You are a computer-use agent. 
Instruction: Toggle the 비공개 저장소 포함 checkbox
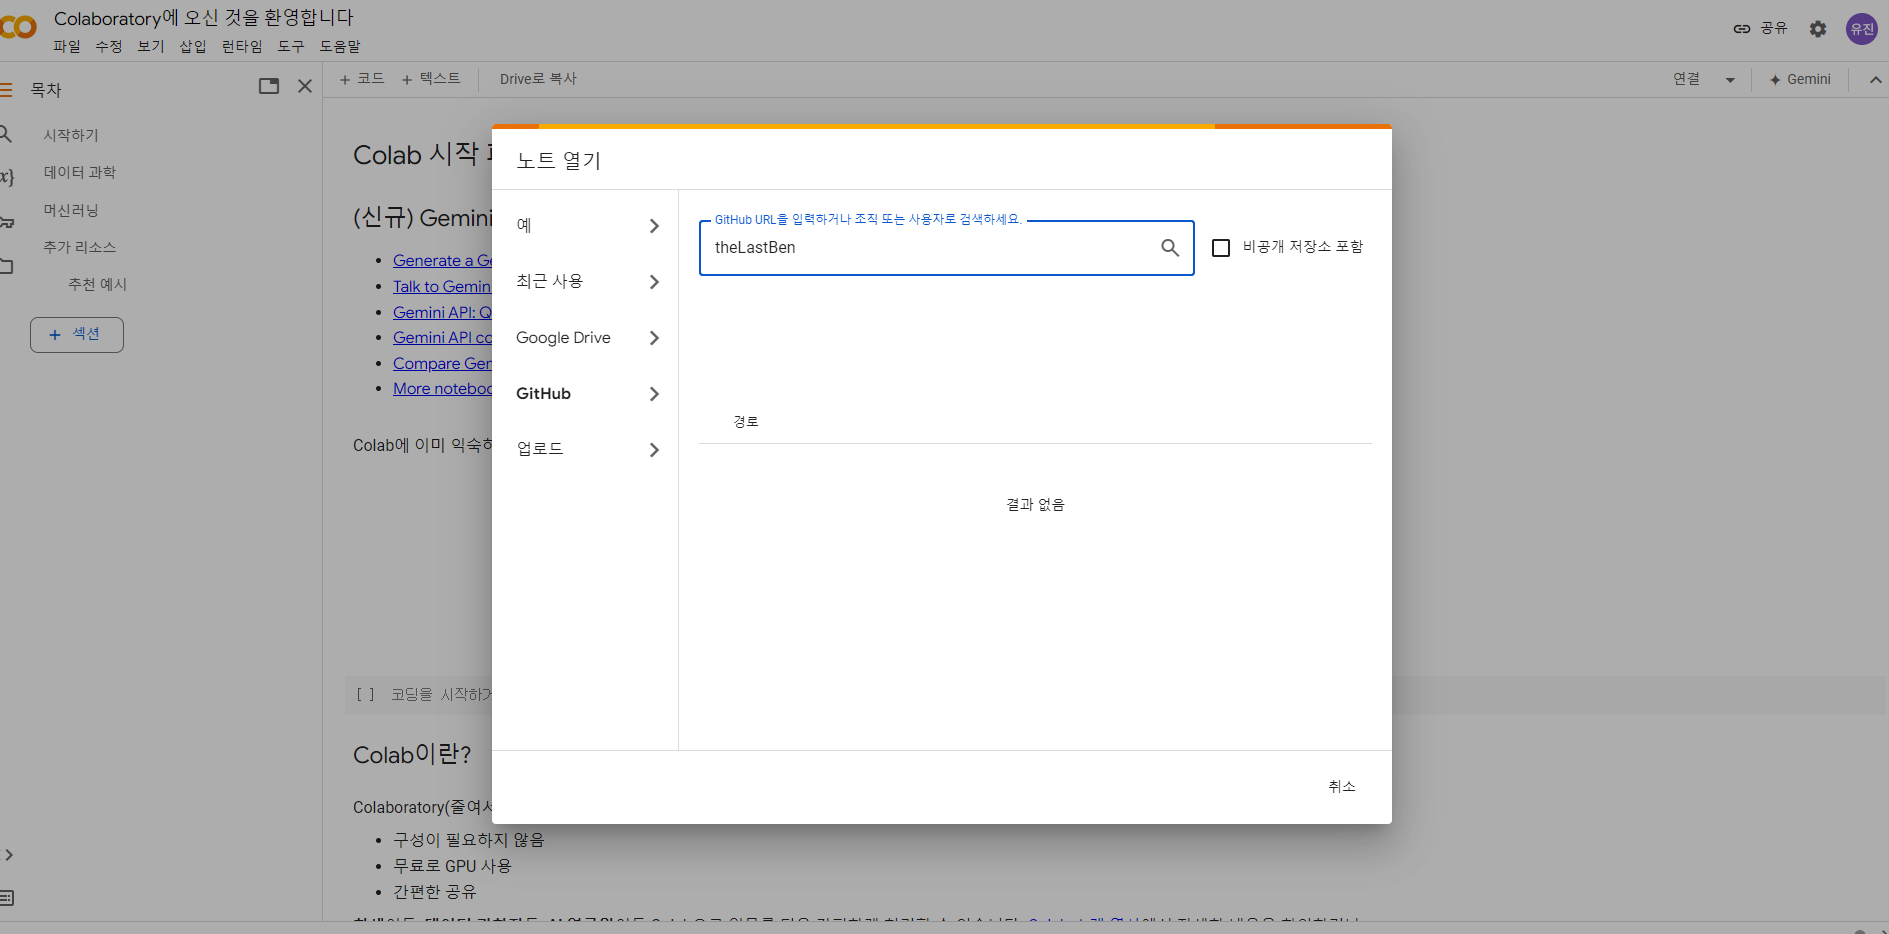[1221, 248]
